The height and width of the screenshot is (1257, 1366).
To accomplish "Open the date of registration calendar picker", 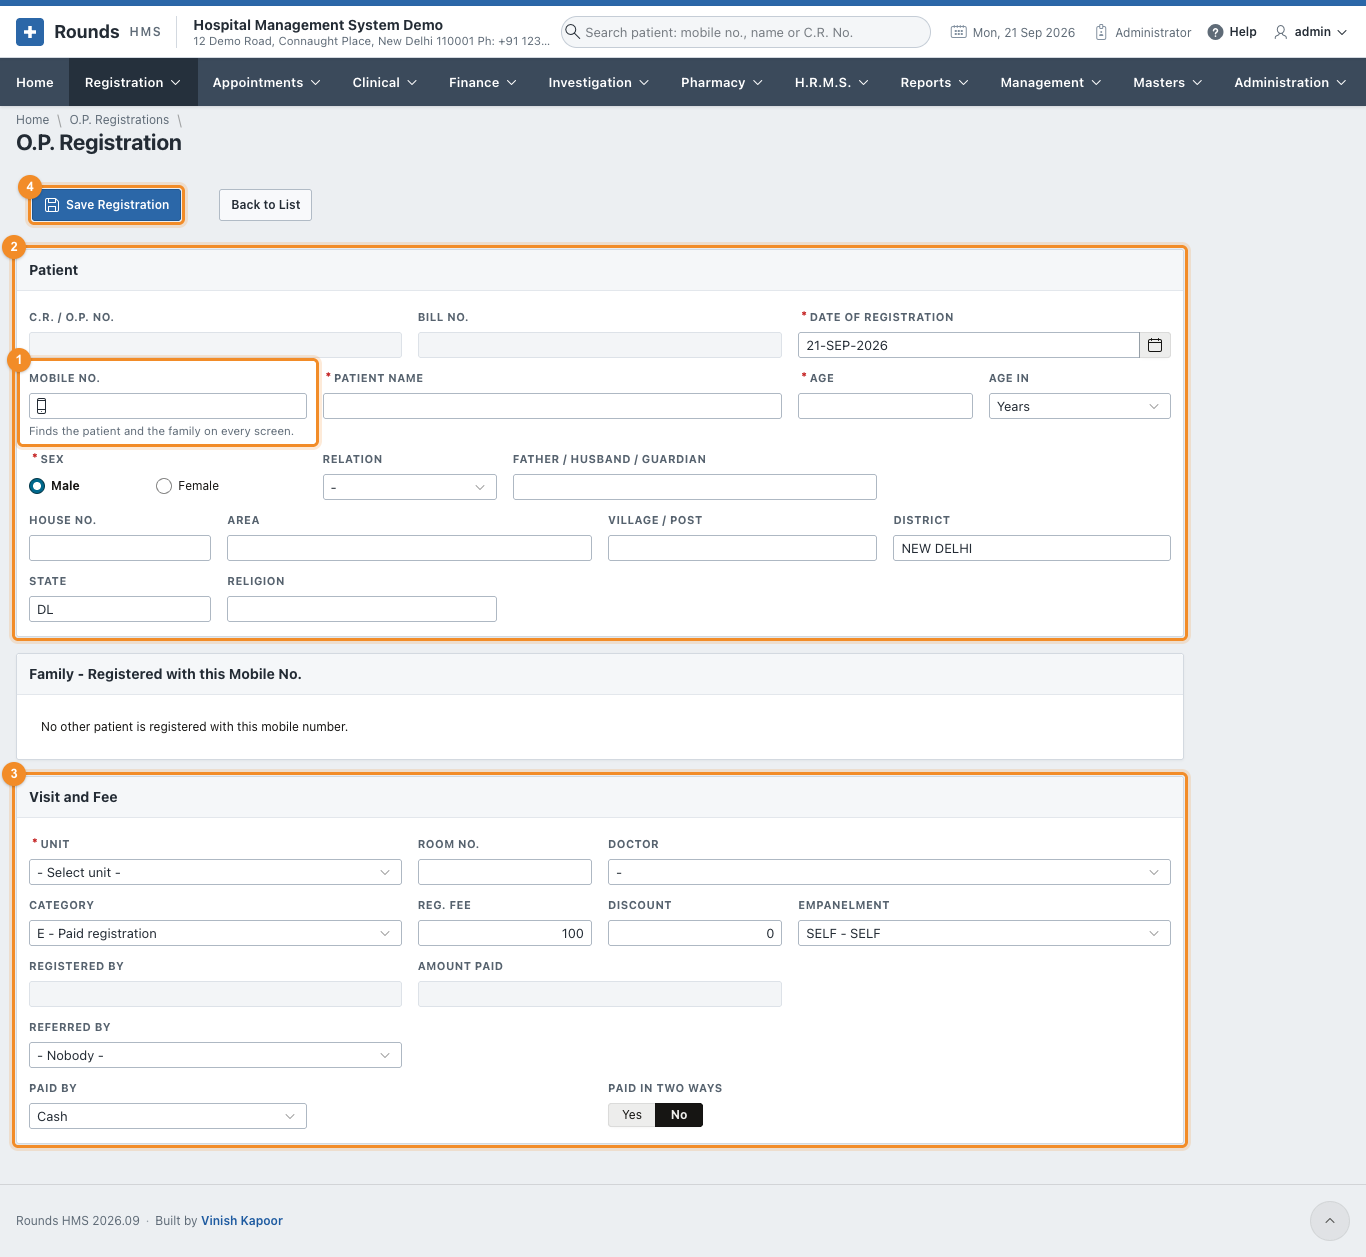I will point(1155,345).
